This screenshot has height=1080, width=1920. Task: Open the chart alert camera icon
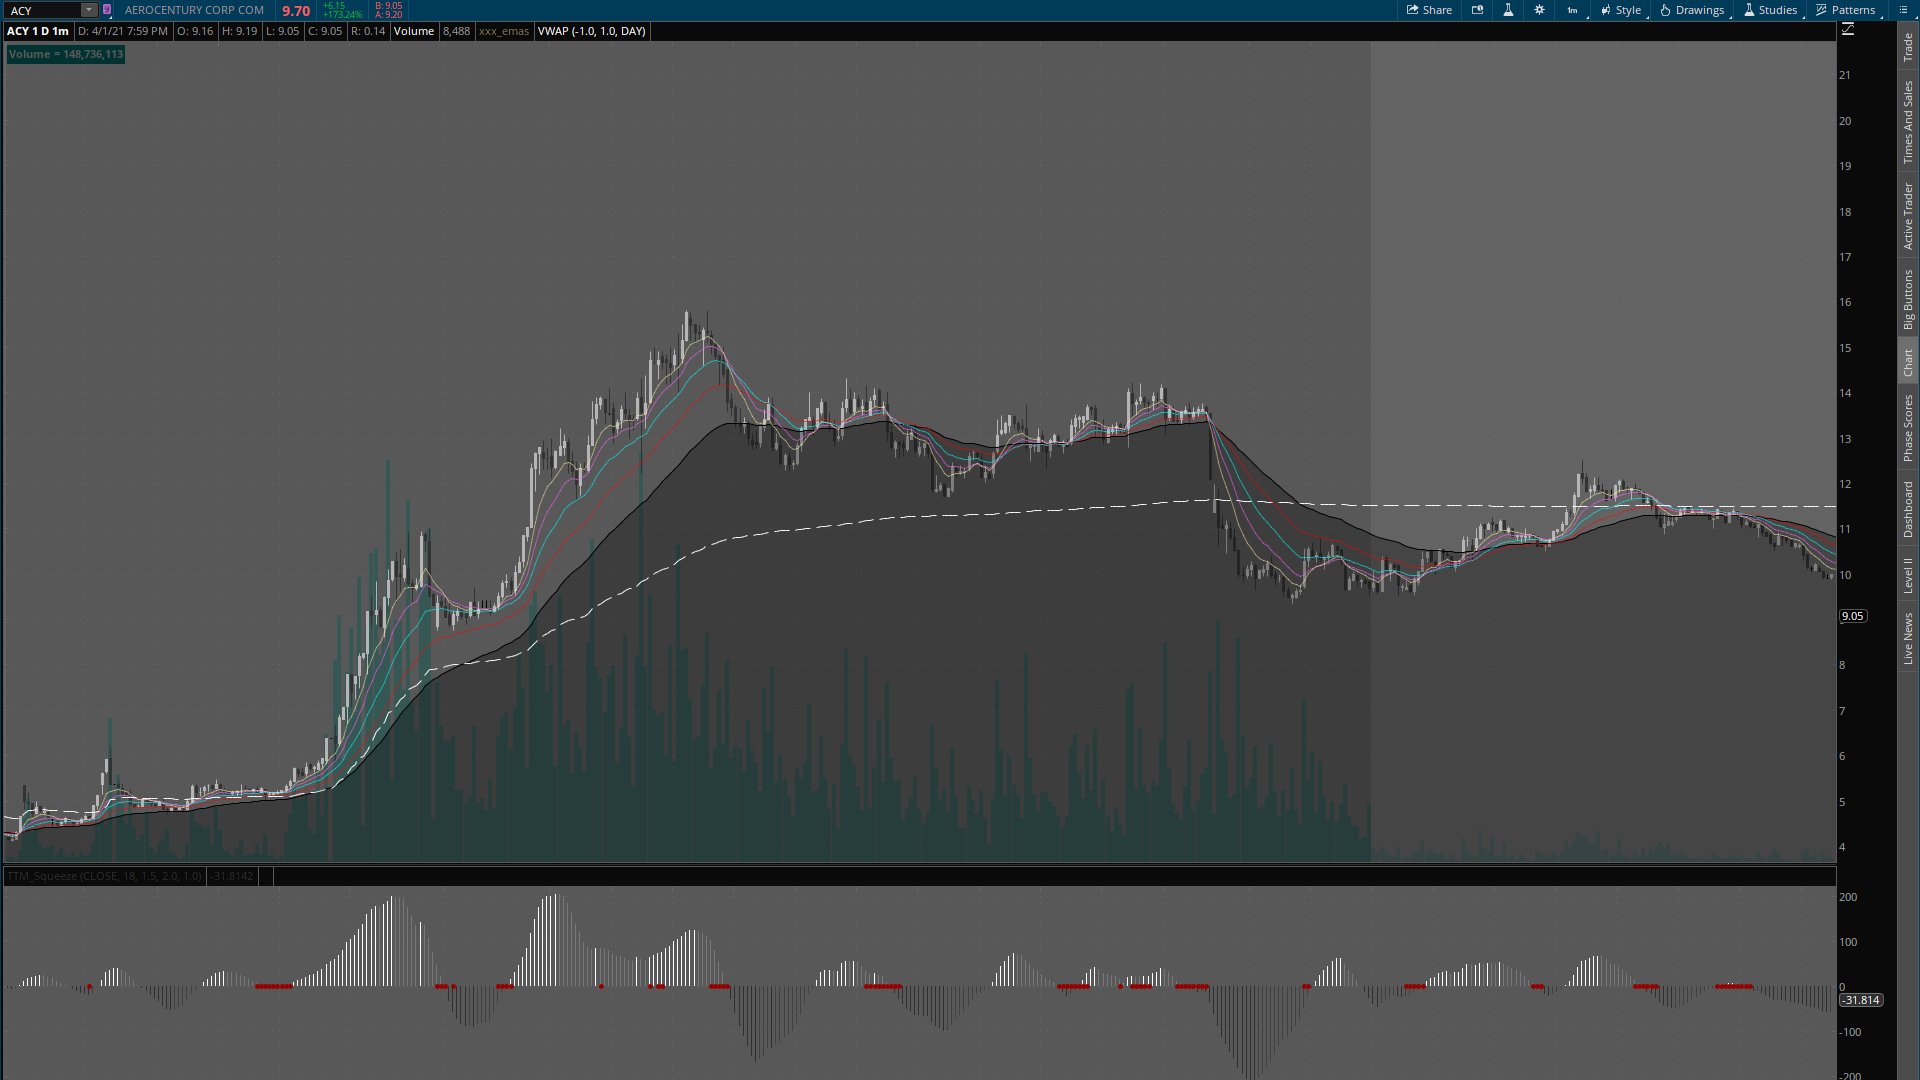click(1477, 10)
